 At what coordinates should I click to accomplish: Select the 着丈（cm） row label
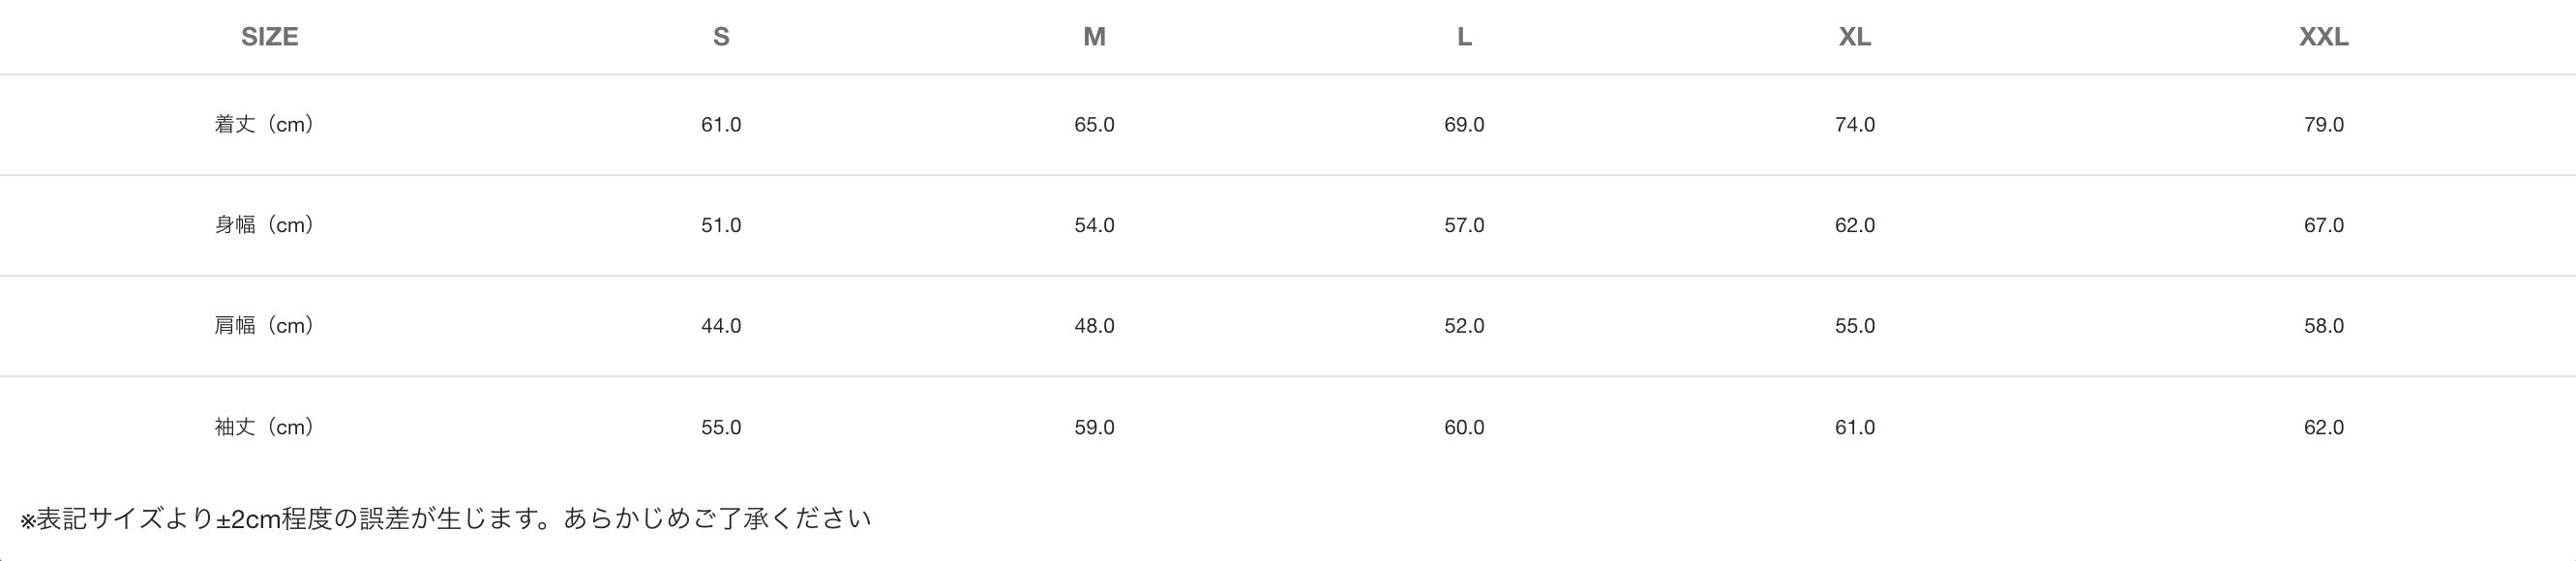point(265,125)
